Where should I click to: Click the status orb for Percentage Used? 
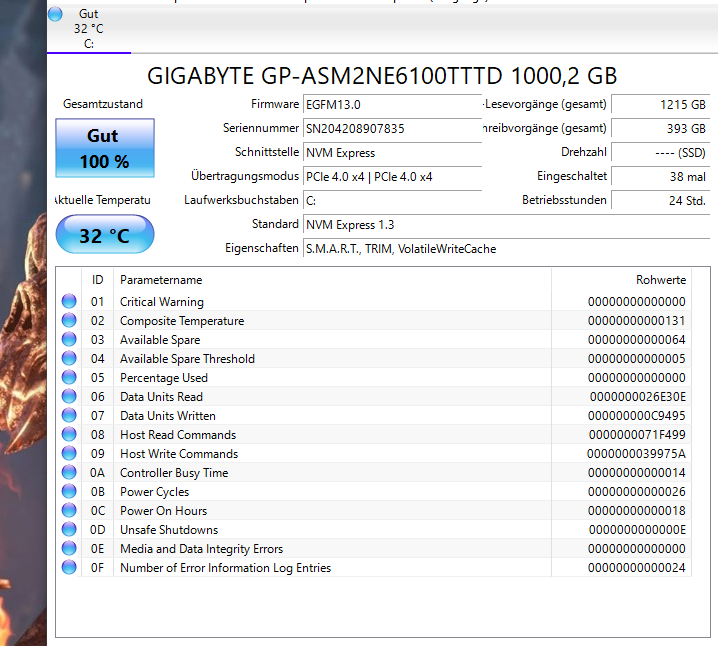69,377
